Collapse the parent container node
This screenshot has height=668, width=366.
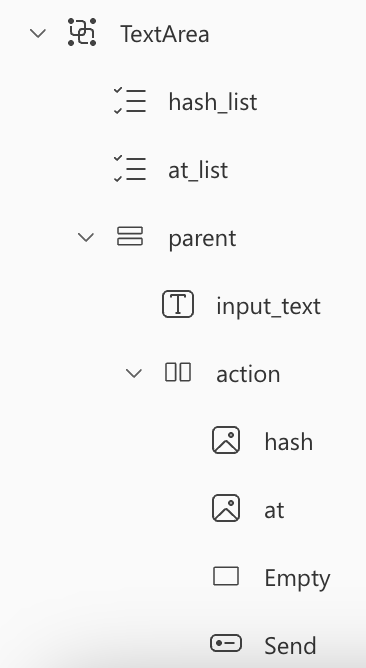pos(86,237)
